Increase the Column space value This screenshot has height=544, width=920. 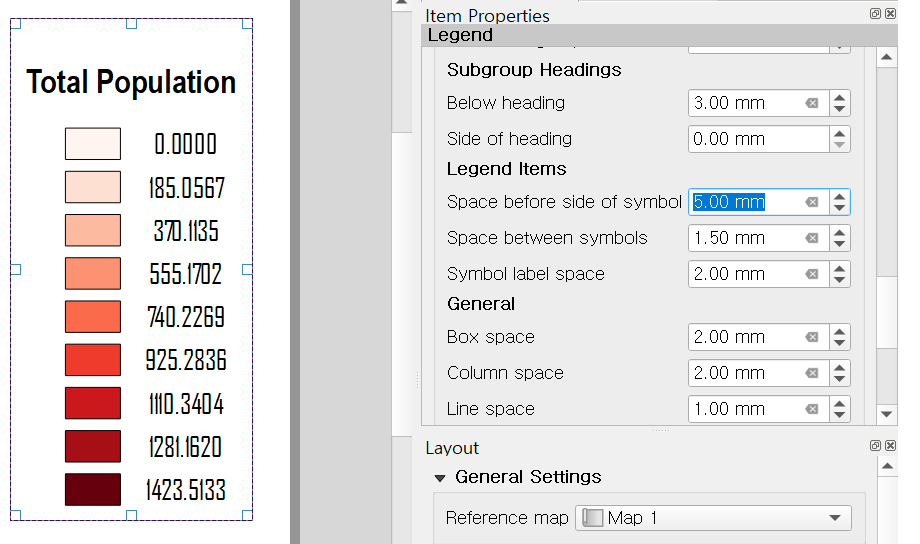pyautogui.click(x=840, y=368)
